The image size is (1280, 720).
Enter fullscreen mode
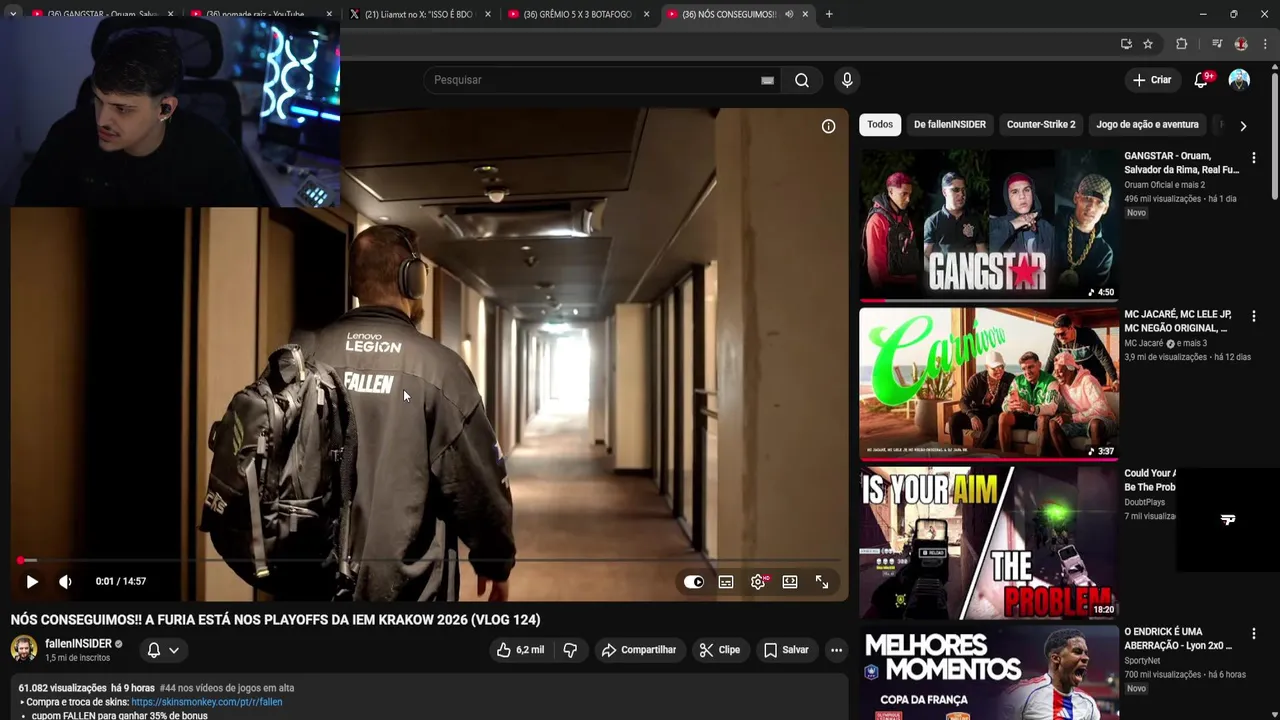click(x=822, y=582)
